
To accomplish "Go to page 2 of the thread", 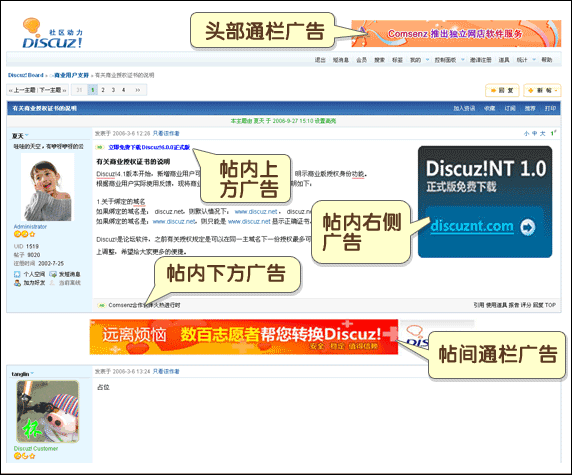I will click(103, 90).
